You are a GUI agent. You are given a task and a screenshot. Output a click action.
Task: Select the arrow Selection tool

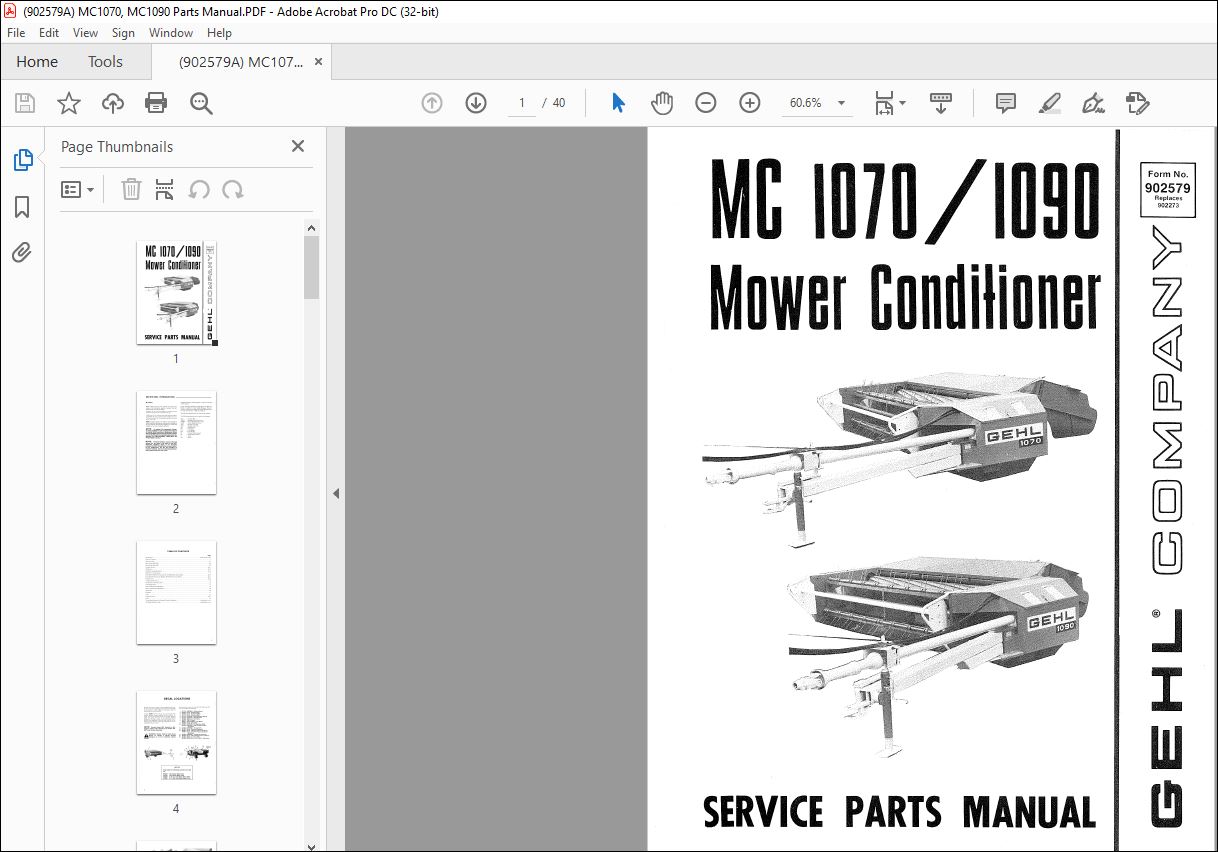click(618, 103)
